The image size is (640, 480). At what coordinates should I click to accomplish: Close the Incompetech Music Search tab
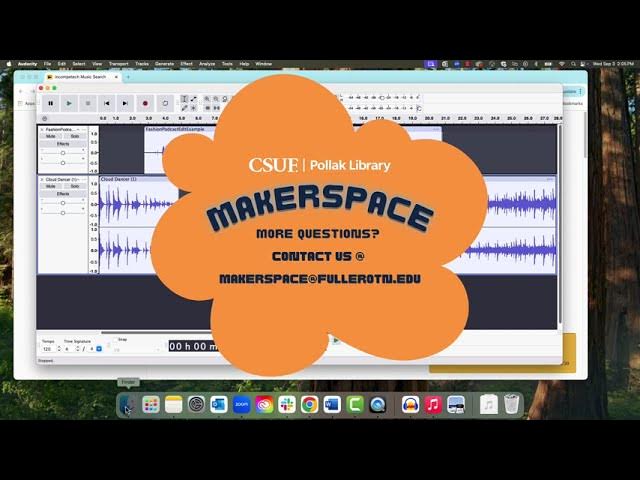tap(116, 77)
